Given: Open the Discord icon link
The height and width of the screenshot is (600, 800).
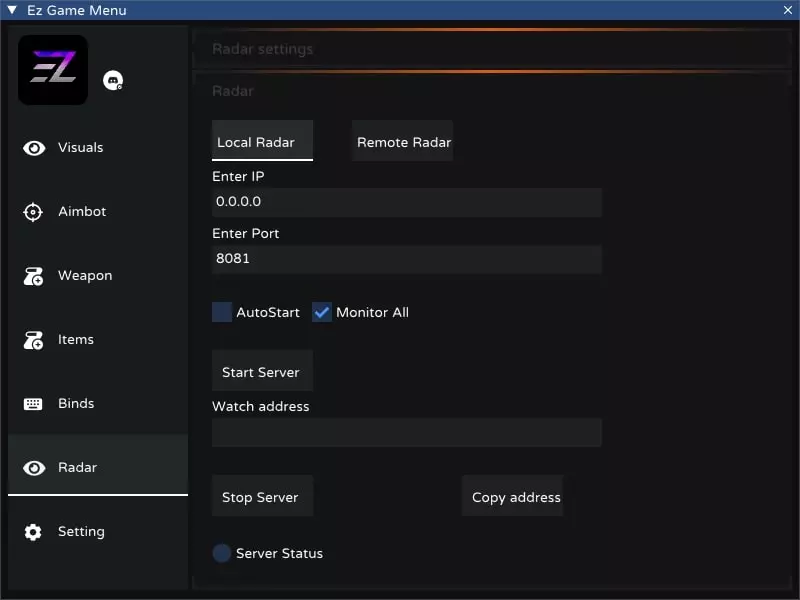Looking at the screenshot, I should coord(113,80).
